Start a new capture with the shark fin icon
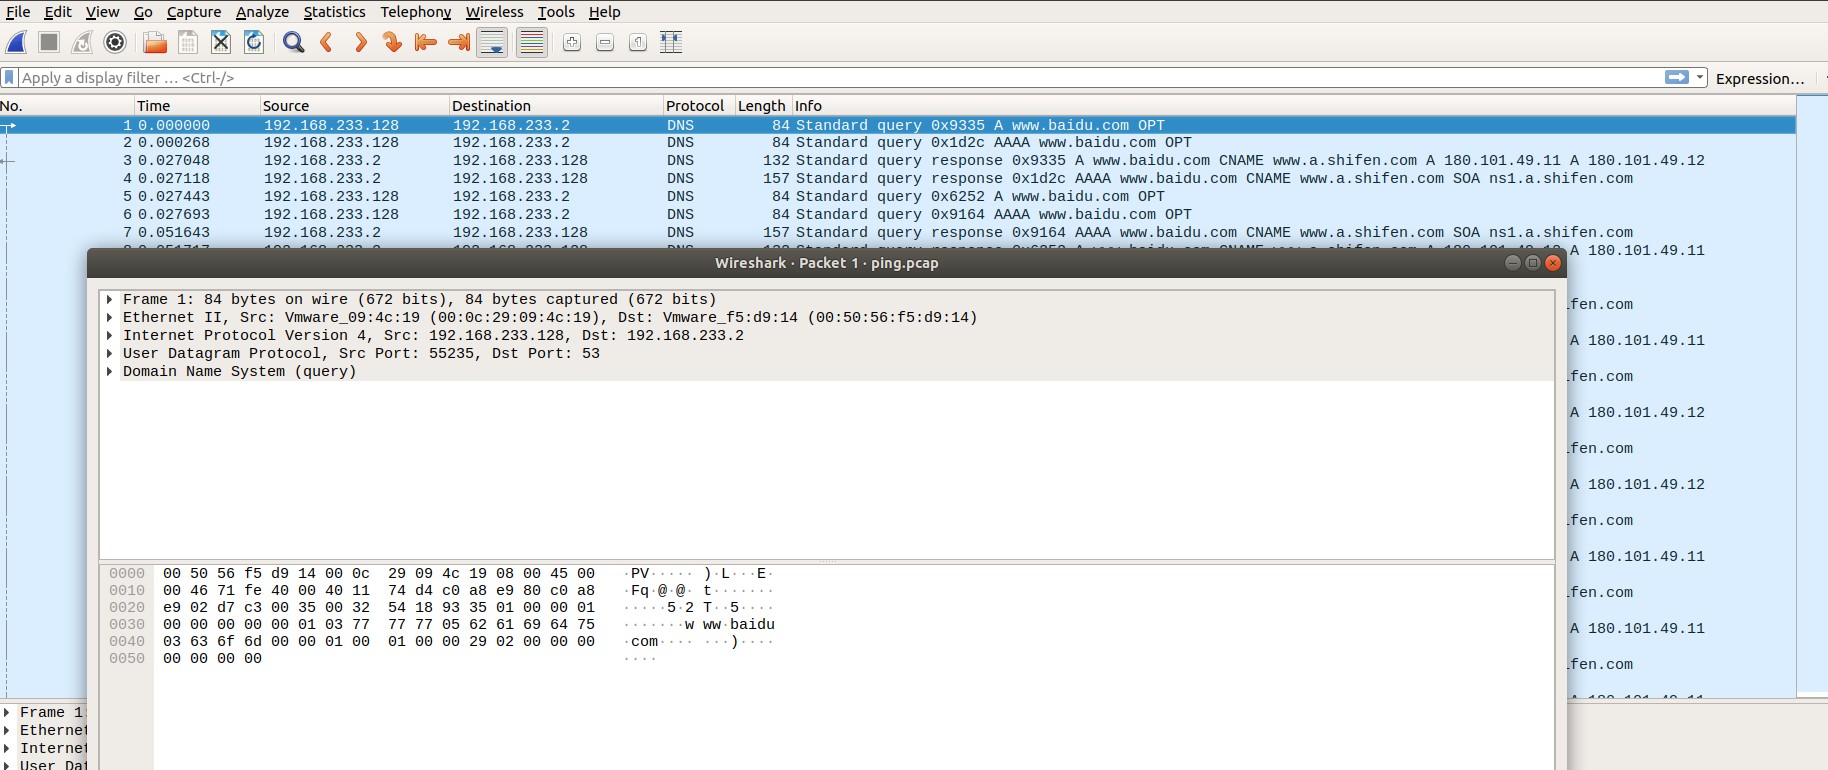The image size is (1828, 770). point(17,42)
